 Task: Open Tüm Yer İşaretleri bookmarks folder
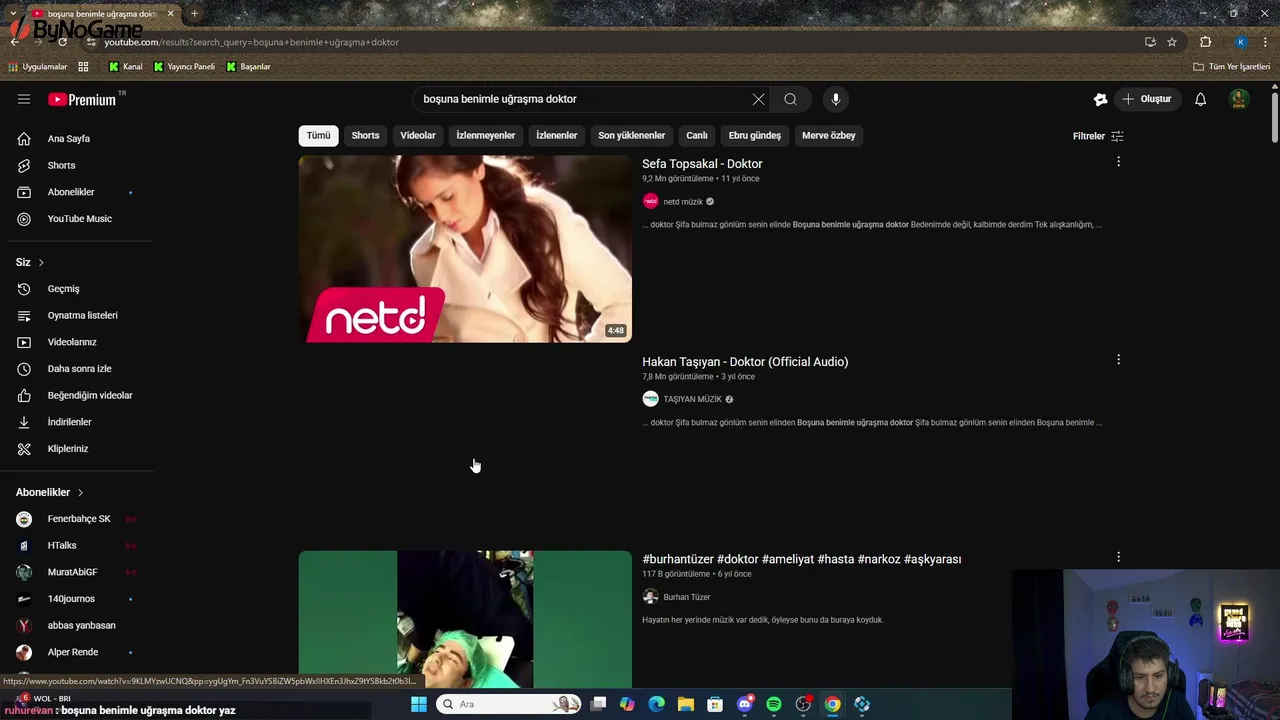click(x=1231, y=67)
